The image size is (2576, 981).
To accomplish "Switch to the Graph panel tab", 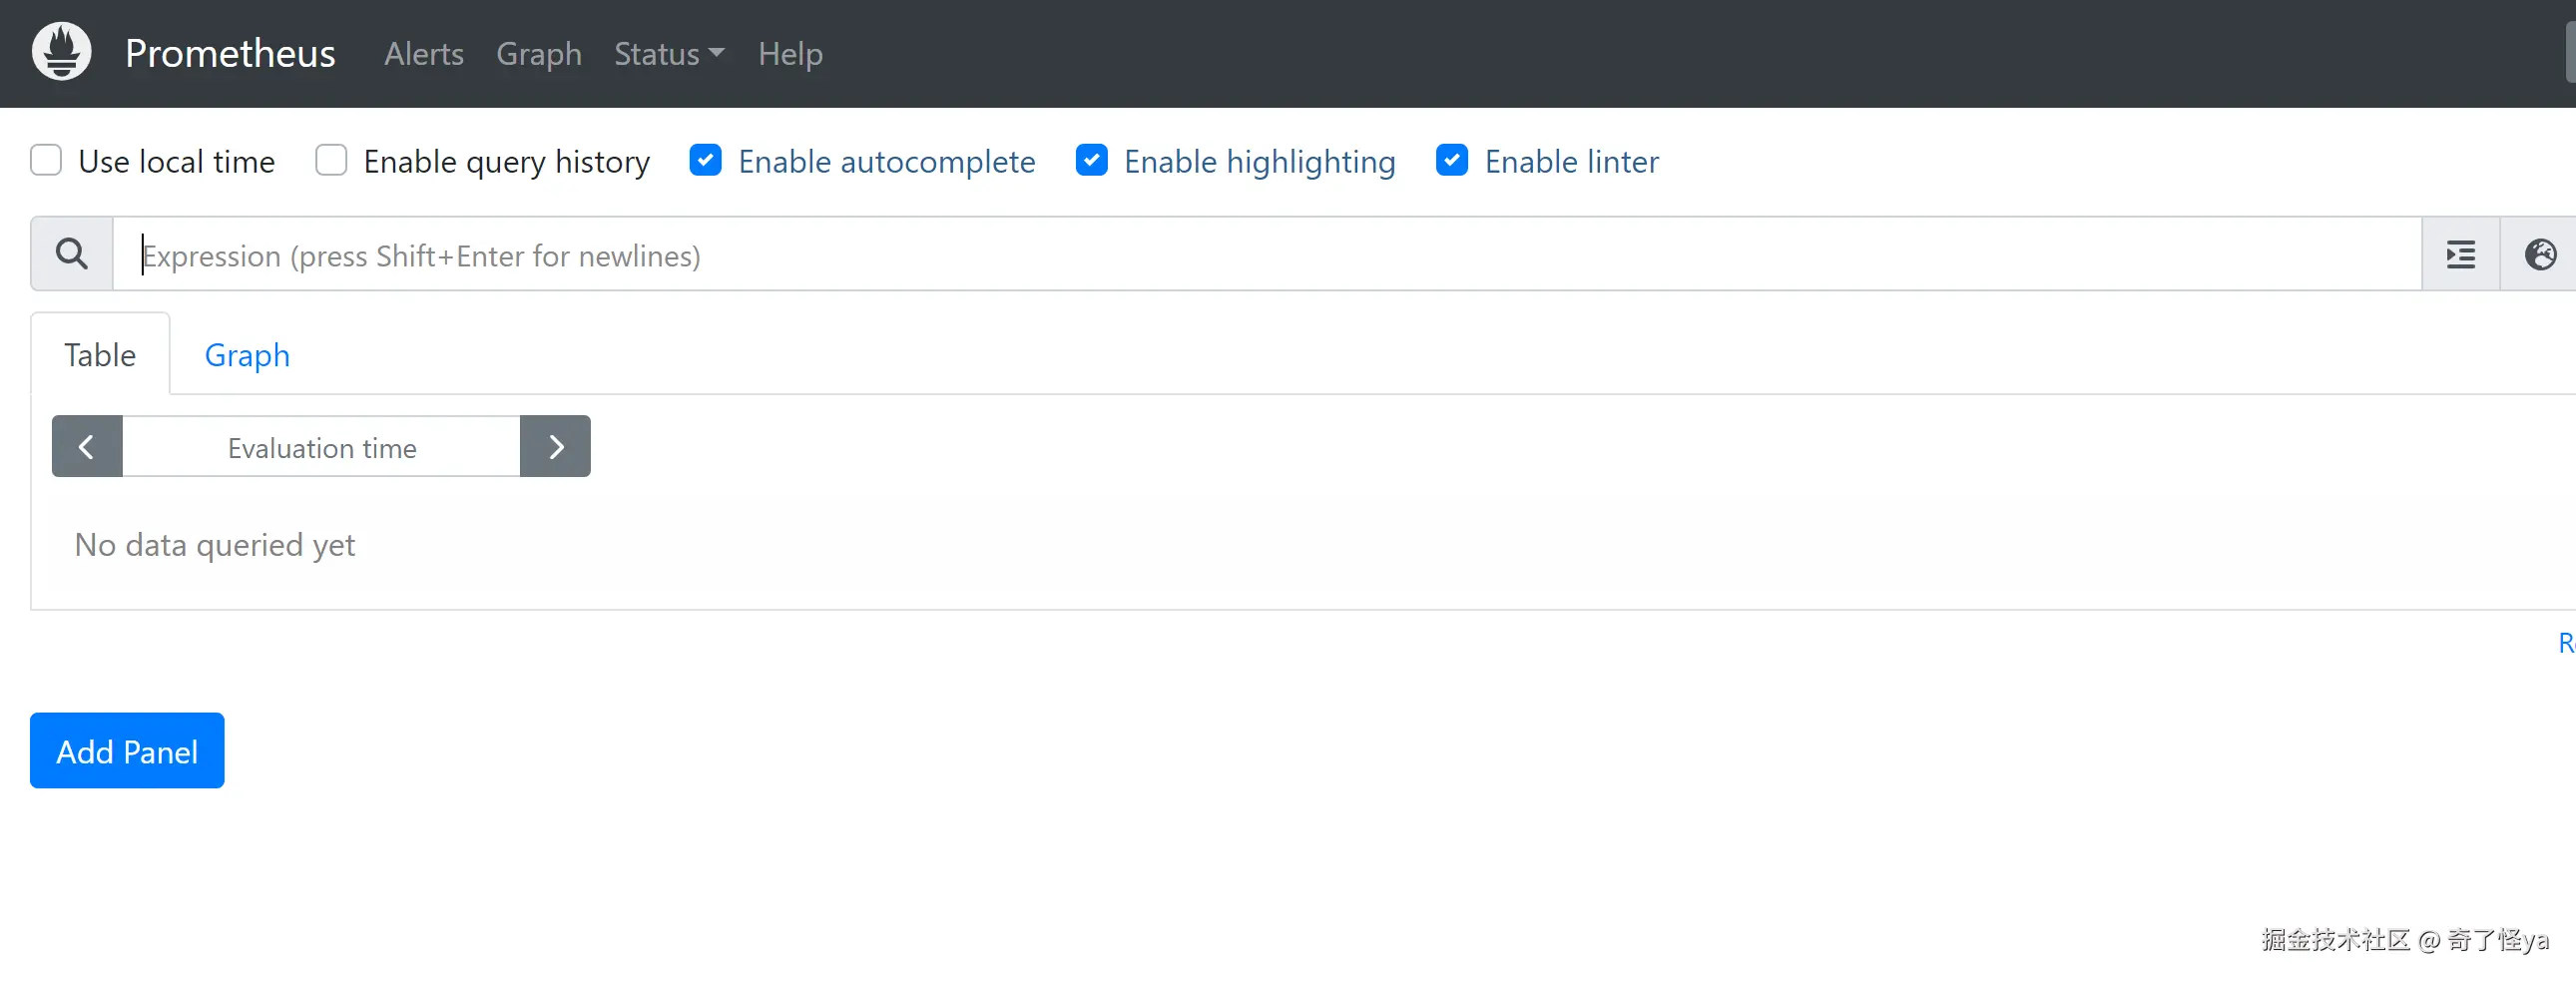I will coord(247,355).
